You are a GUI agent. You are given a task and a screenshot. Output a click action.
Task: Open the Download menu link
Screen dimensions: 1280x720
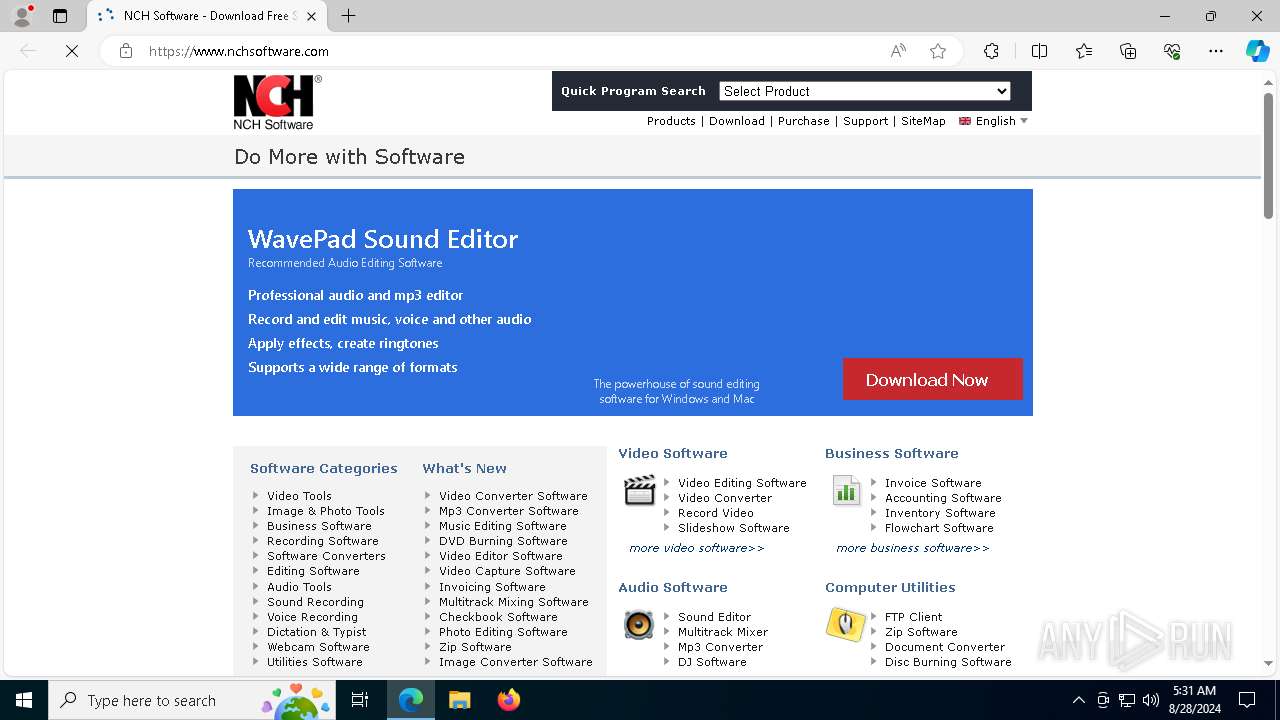click(x=737, y=121)
